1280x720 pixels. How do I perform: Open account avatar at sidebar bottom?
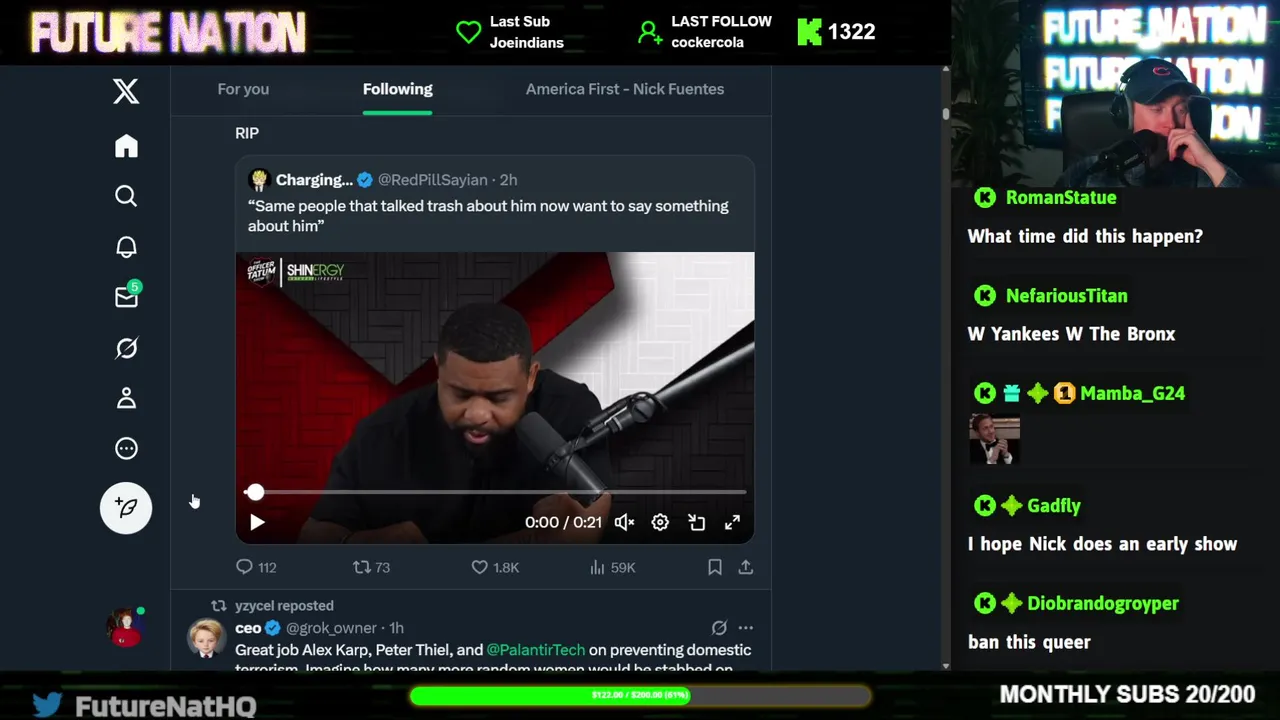coord(126,627)
